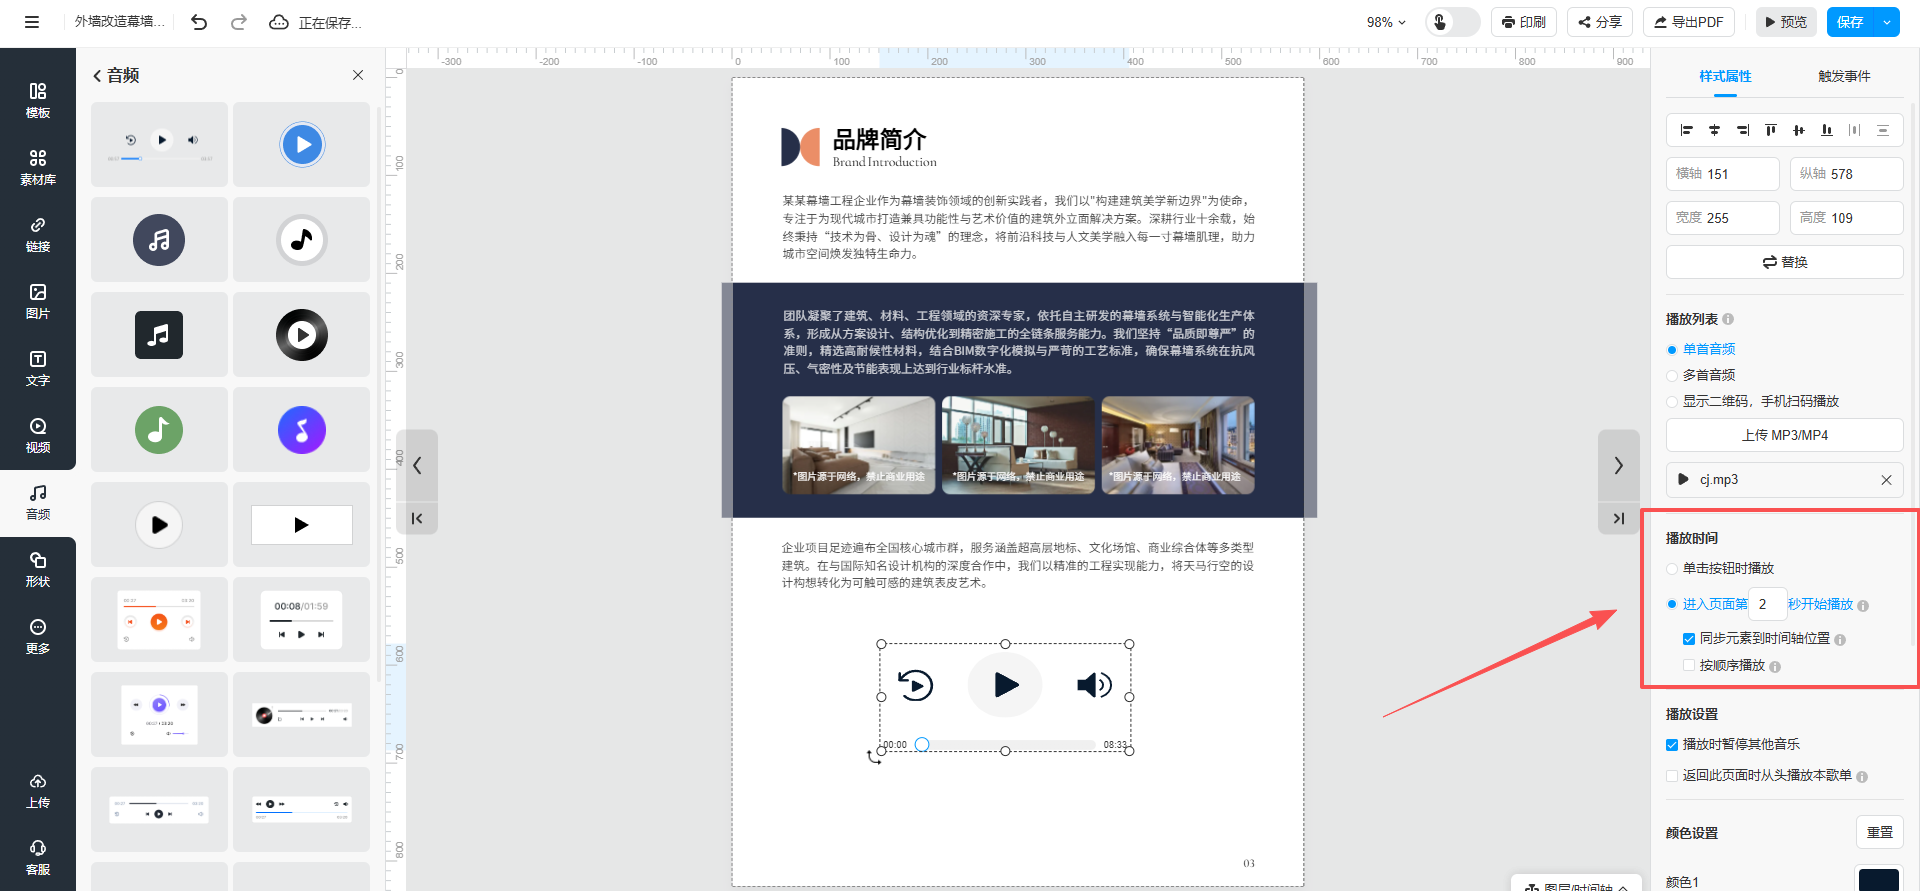Click the 宽度 width input field
Screen dimensions: 1920x891
(x=1738, y=218)
